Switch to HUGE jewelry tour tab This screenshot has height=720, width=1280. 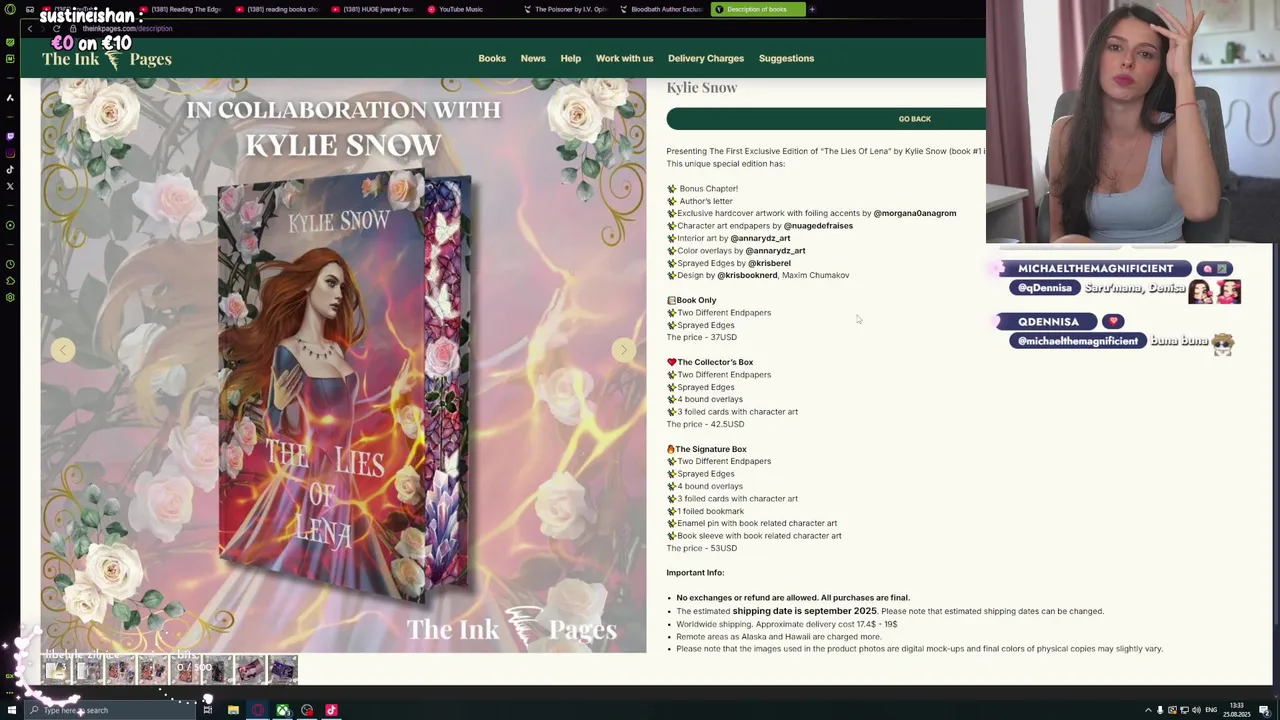point(373,9)
